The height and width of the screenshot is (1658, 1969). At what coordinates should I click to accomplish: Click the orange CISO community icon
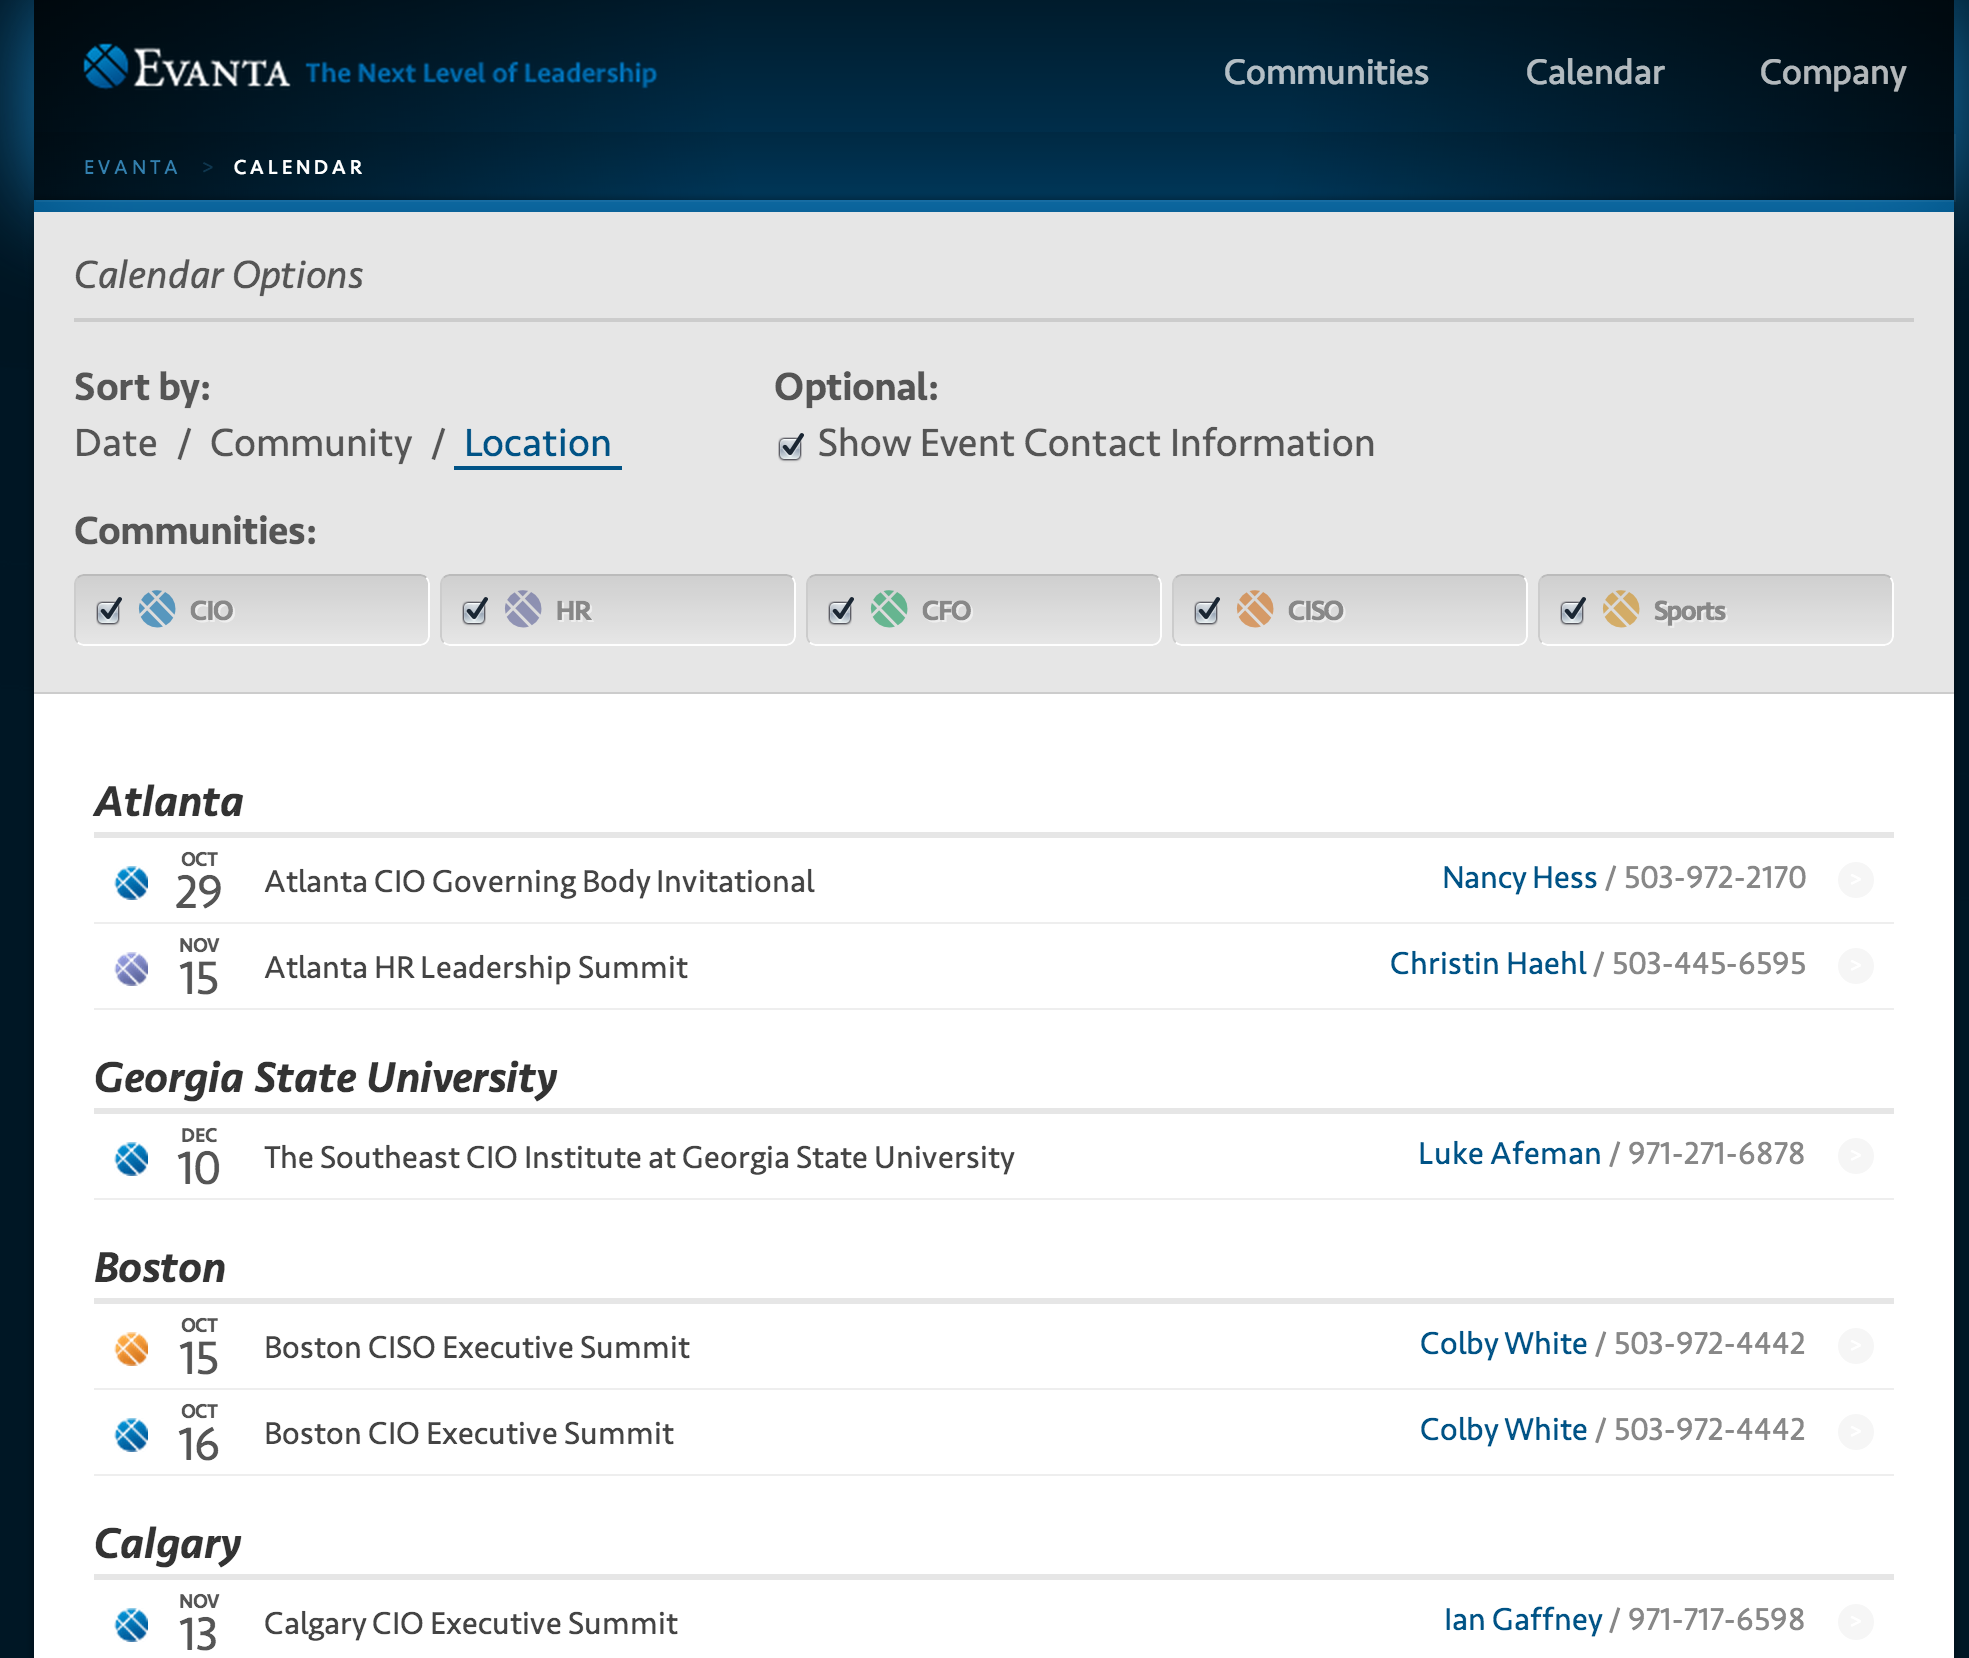(x=1255, y=609)
